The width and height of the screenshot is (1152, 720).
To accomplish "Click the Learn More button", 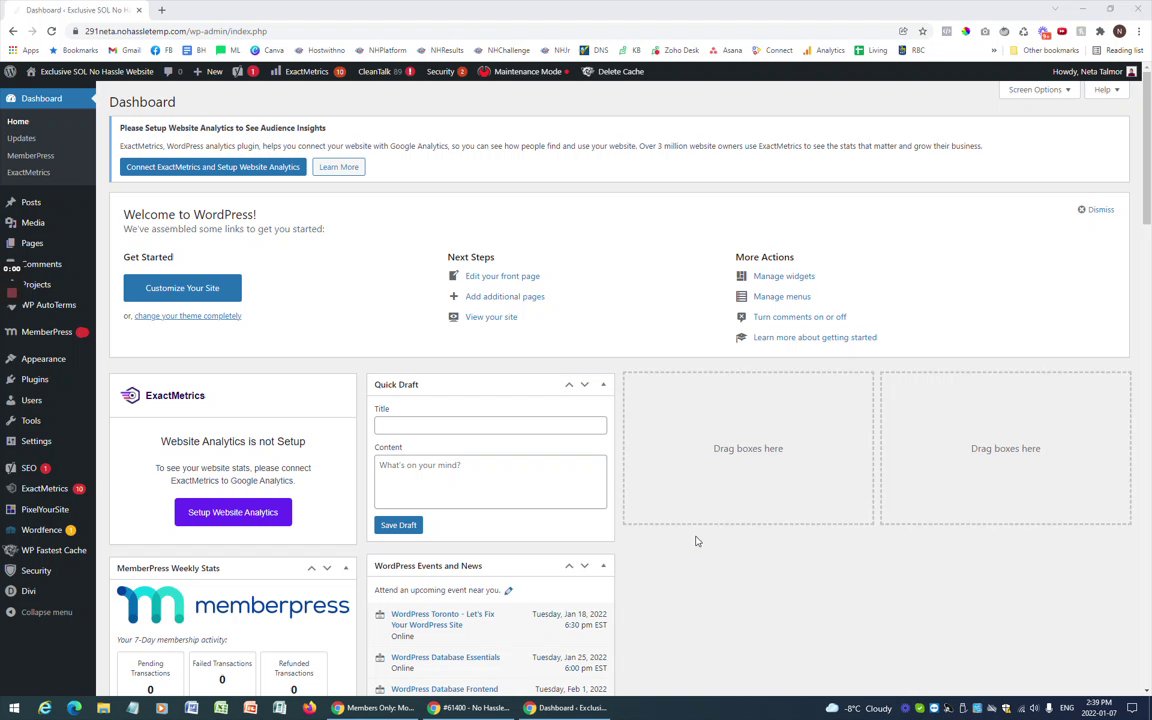I will point(339,167).
